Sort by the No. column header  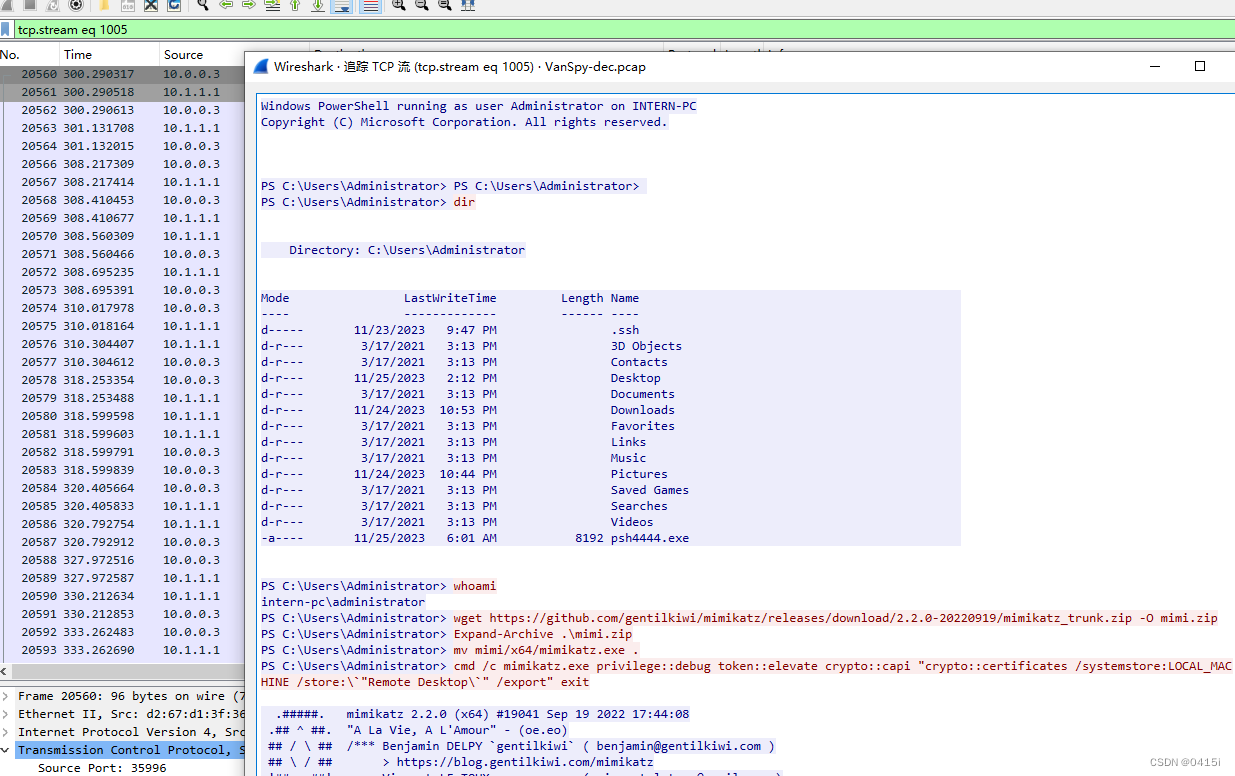coord(29,55)
